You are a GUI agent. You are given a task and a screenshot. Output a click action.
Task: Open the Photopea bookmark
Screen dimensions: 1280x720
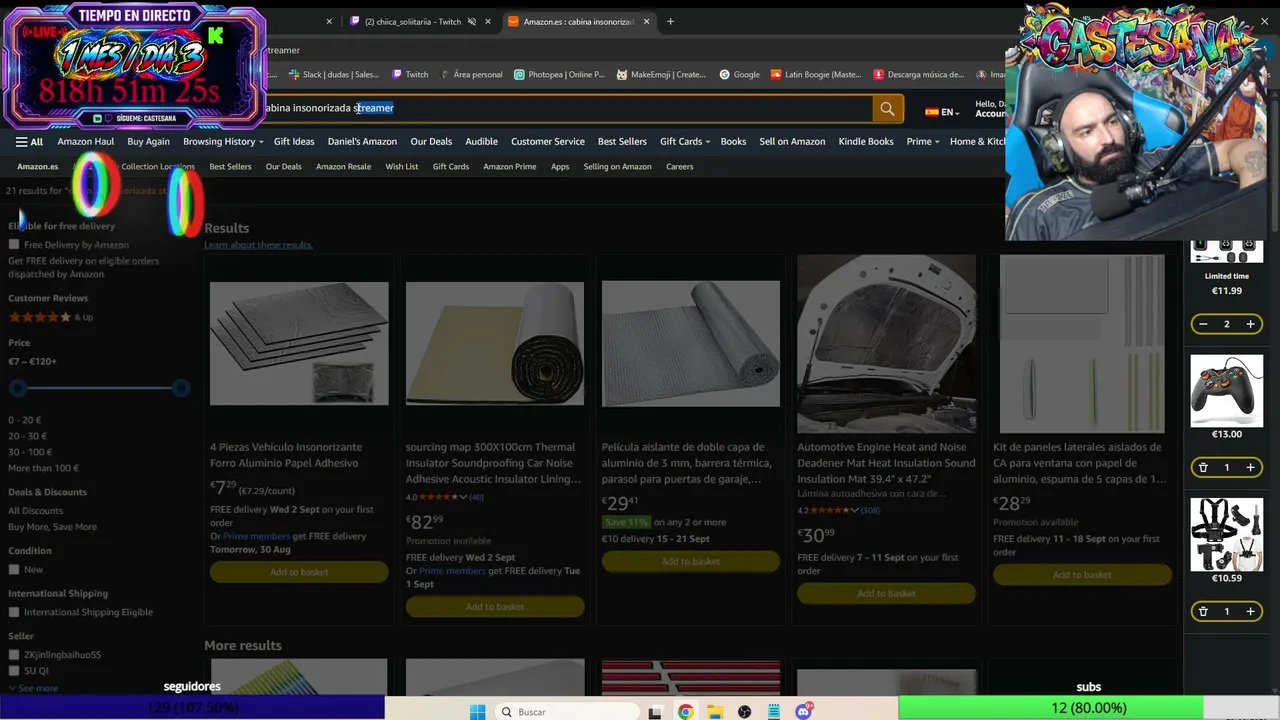pyautogui.click(x=559, y=74)
